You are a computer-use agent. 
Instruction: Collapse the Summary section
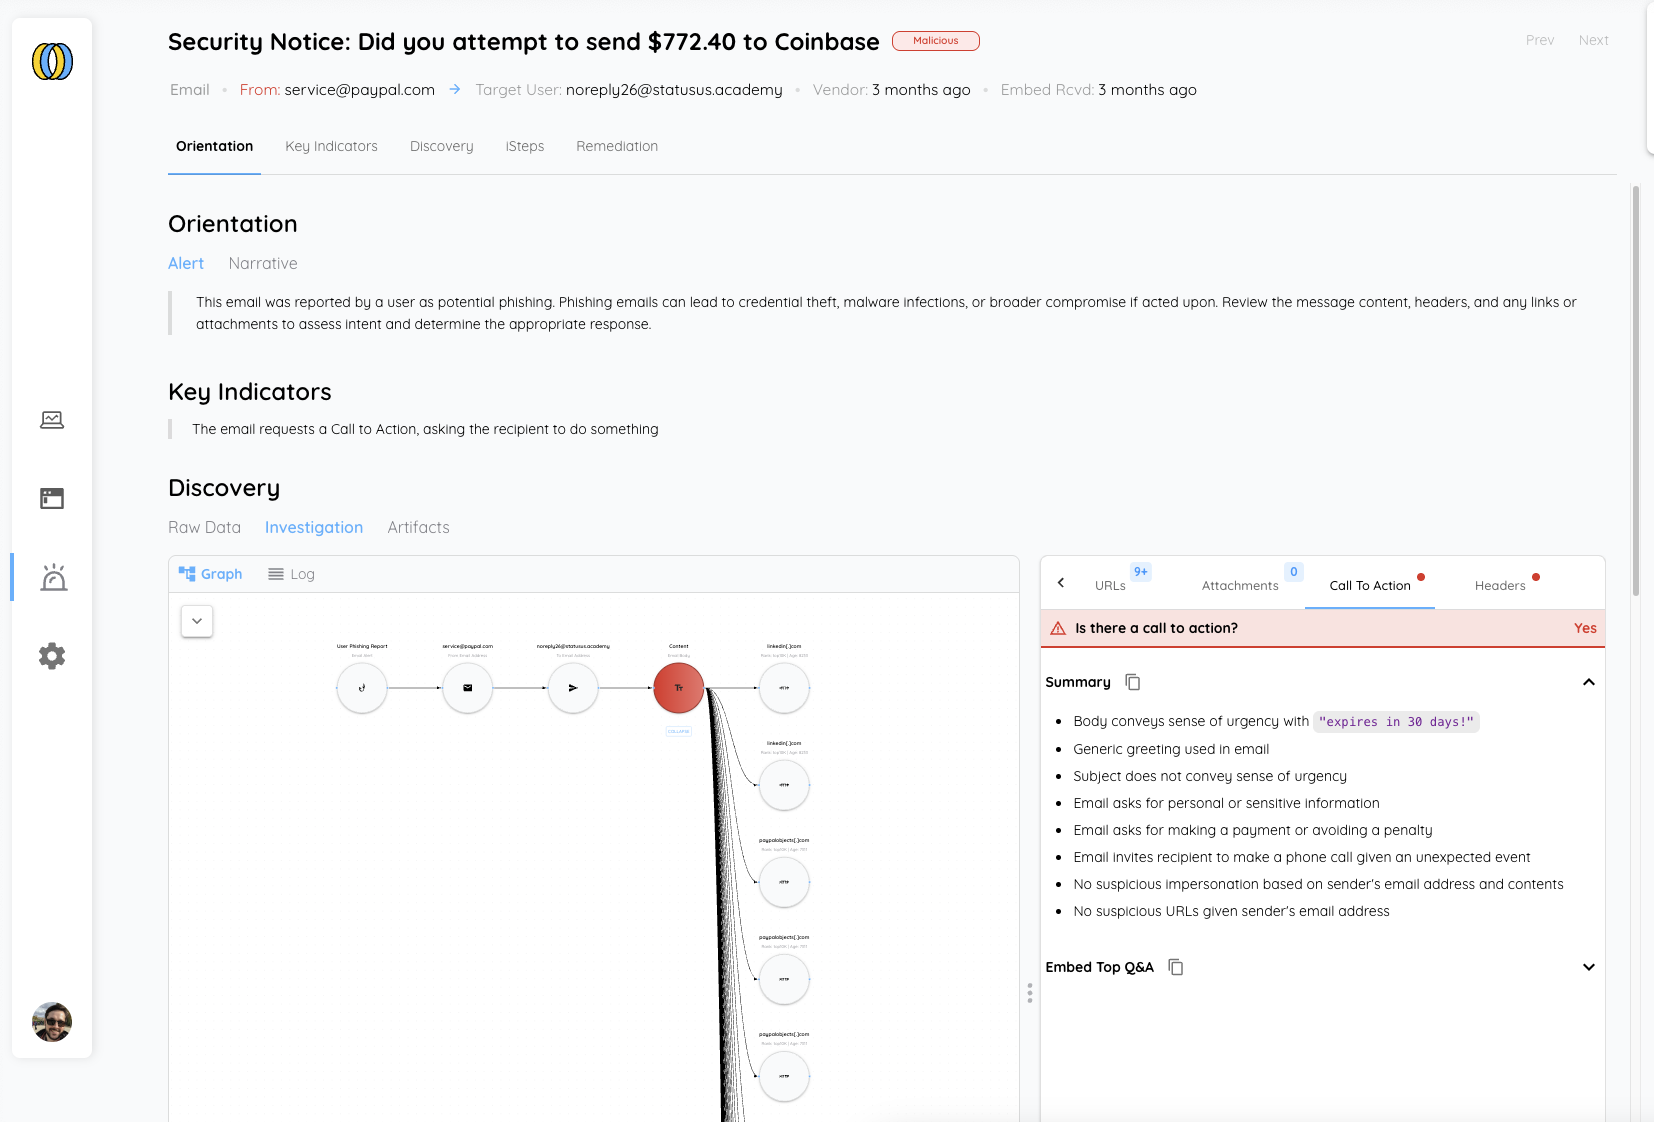click(1588, 682)
